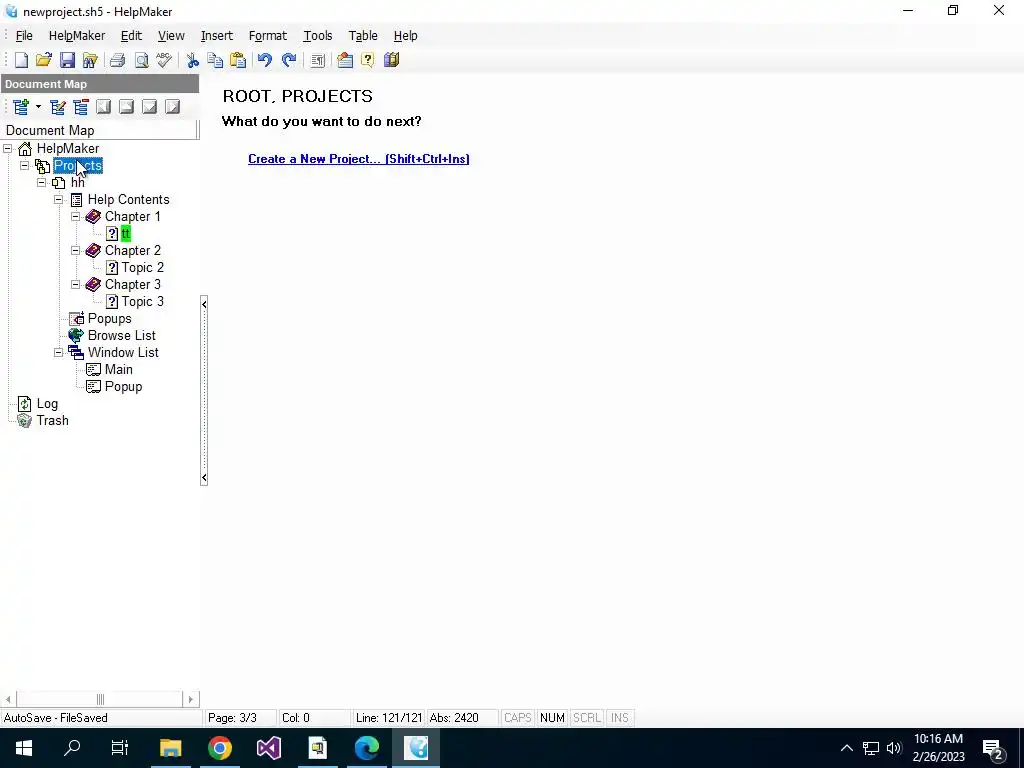This screenshot has width=1024, height=768.
Task: Collapse the Projects tree node
Action: pyautogui.click(x=25, y=166)
